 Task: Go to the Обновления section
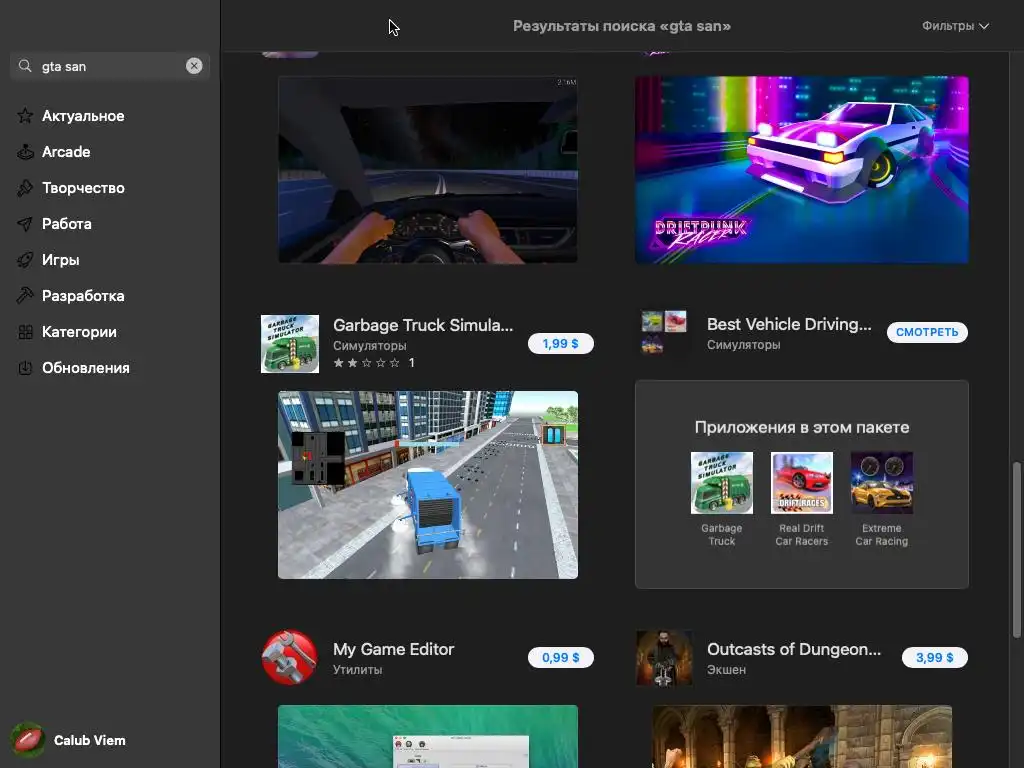tap(86, 368)
